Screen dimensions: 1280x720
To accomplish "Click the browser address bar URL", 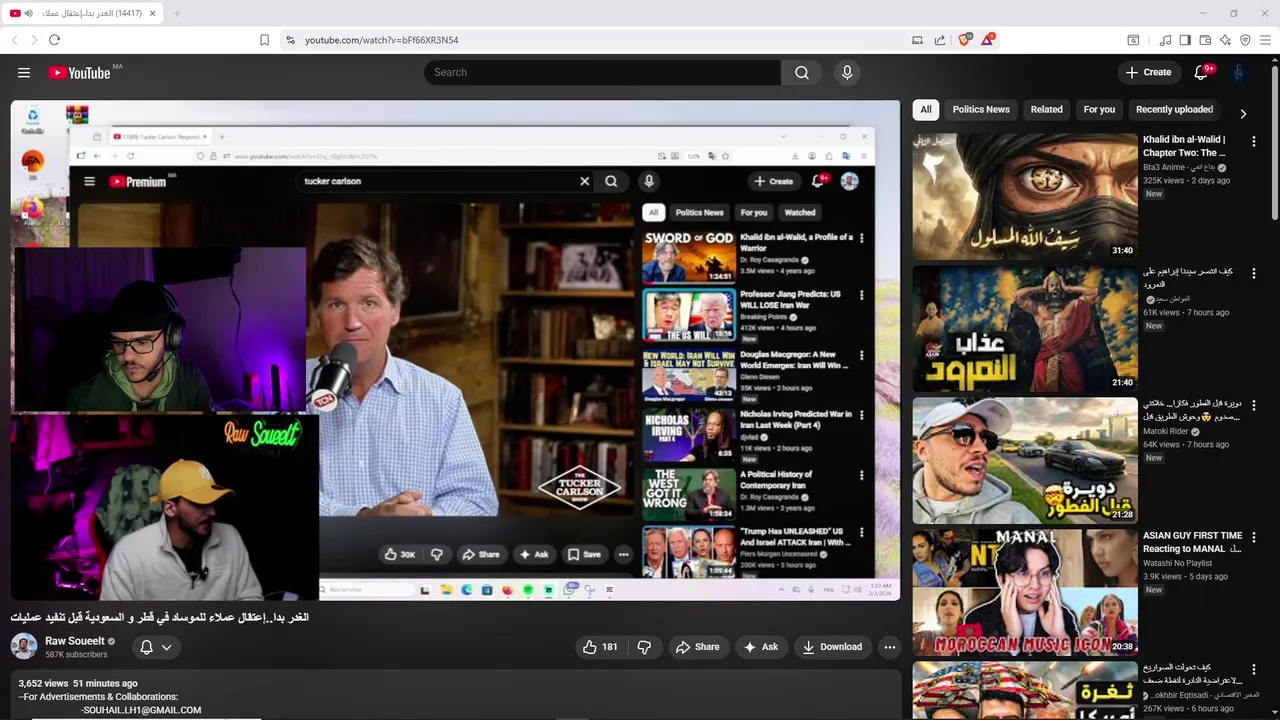I will click(381, 40).
